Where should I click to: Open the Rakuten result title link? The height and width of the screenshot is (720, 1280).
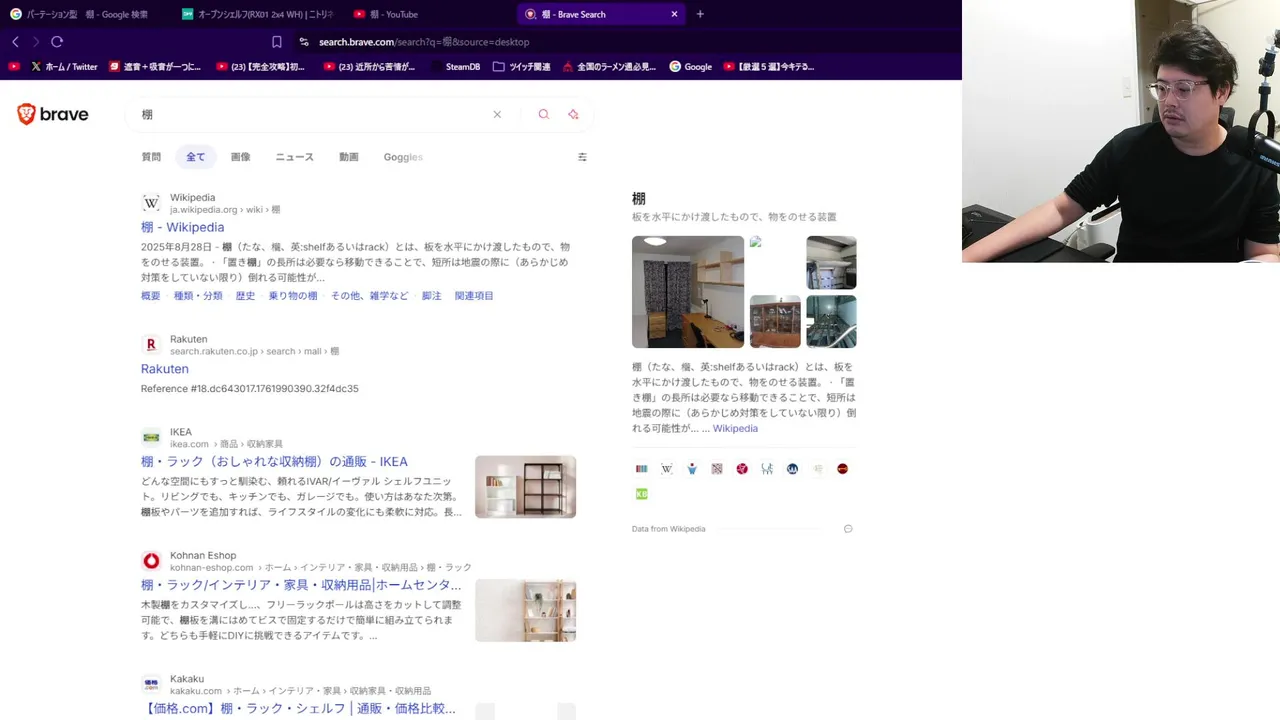coord(164,369)
